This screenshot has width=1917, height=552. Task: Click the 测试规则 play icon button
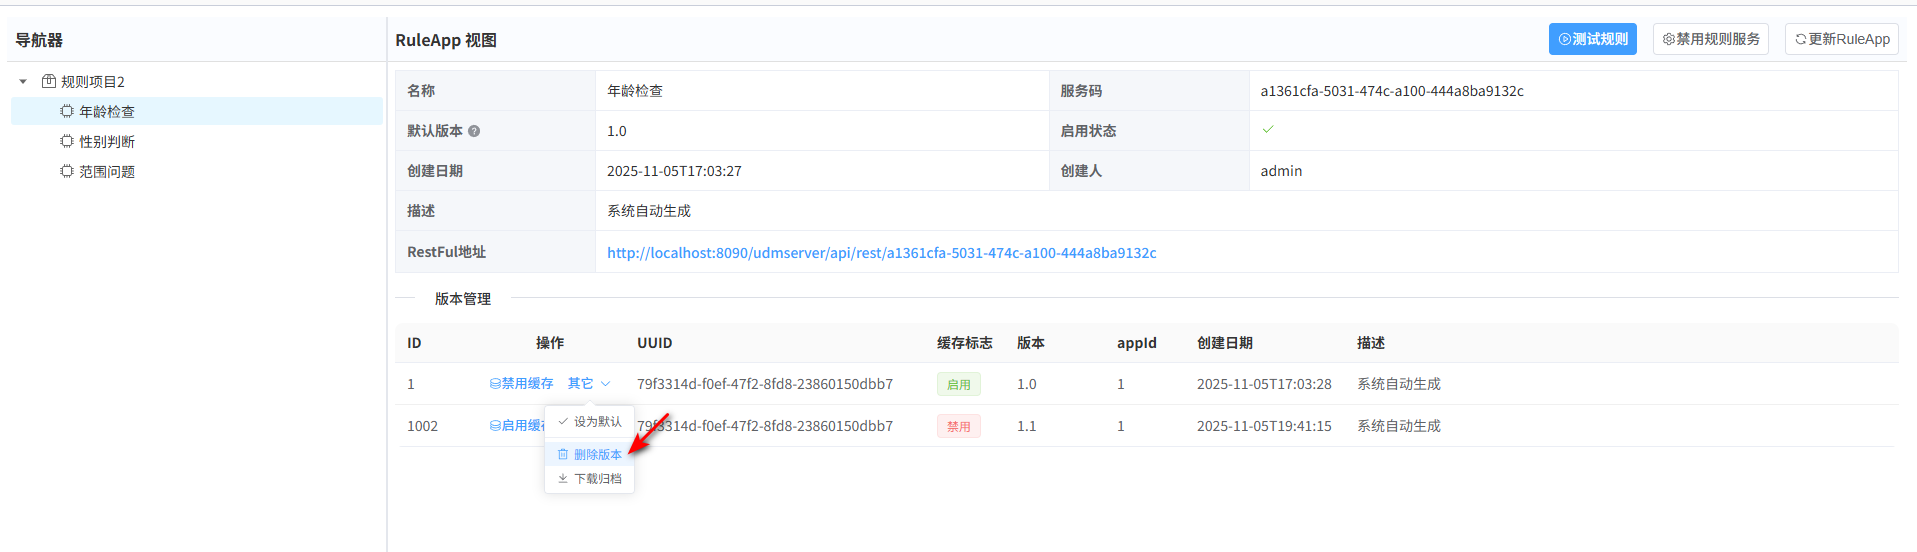1565,39
